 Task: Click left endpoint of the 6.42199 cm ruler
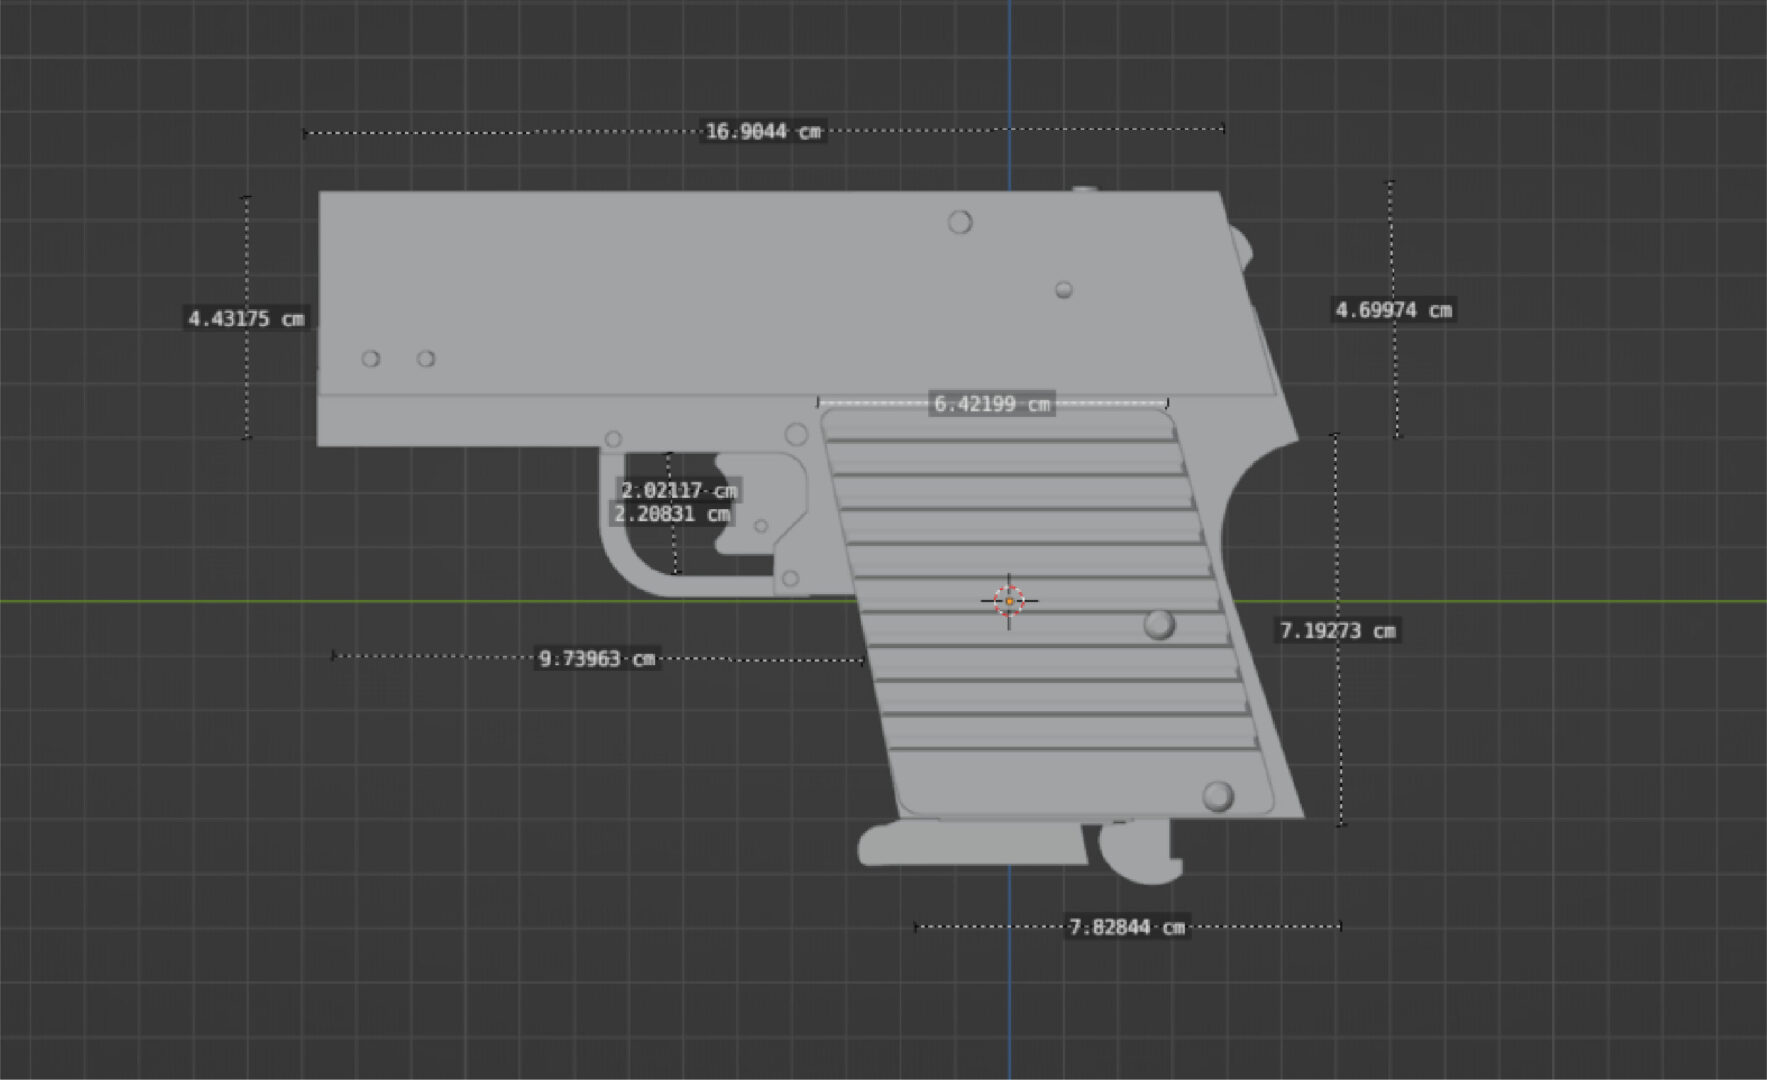pos(818,403)
